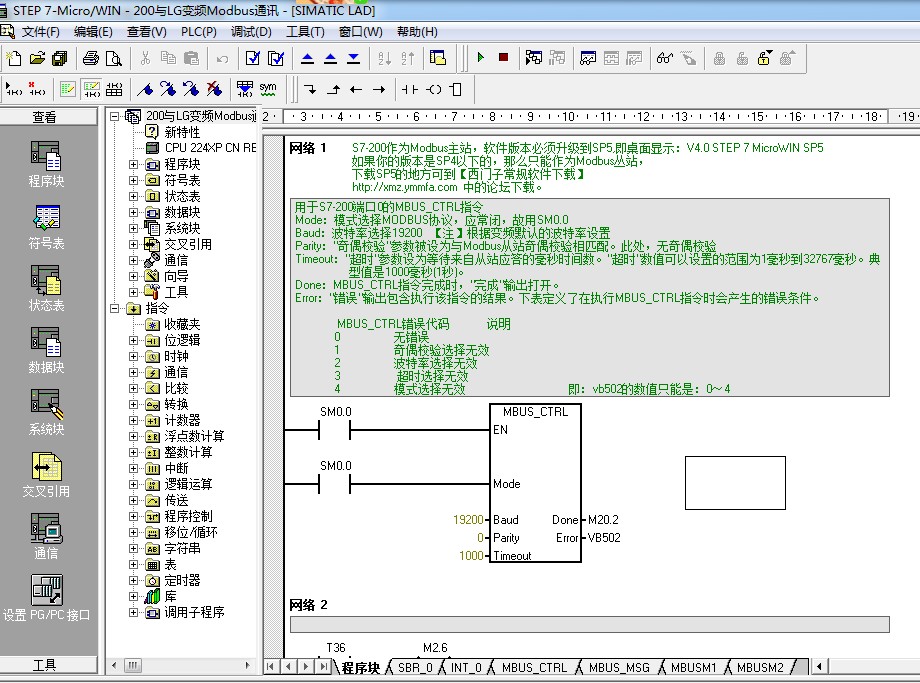Image resolution: width=920 pixels, height=683 pixels.
Task: Insert a normally open contact element
Action: (411, 89)
